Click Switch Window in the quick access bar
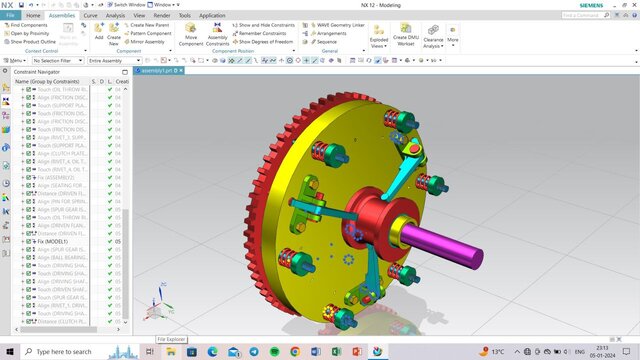The height and width of the screenshot is (360, 640). 126,5
